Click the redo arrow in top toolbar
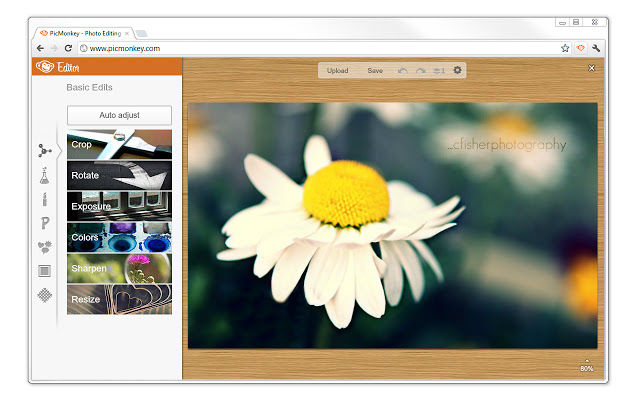The height and width of the screenshot is (400, 640). 421,71
